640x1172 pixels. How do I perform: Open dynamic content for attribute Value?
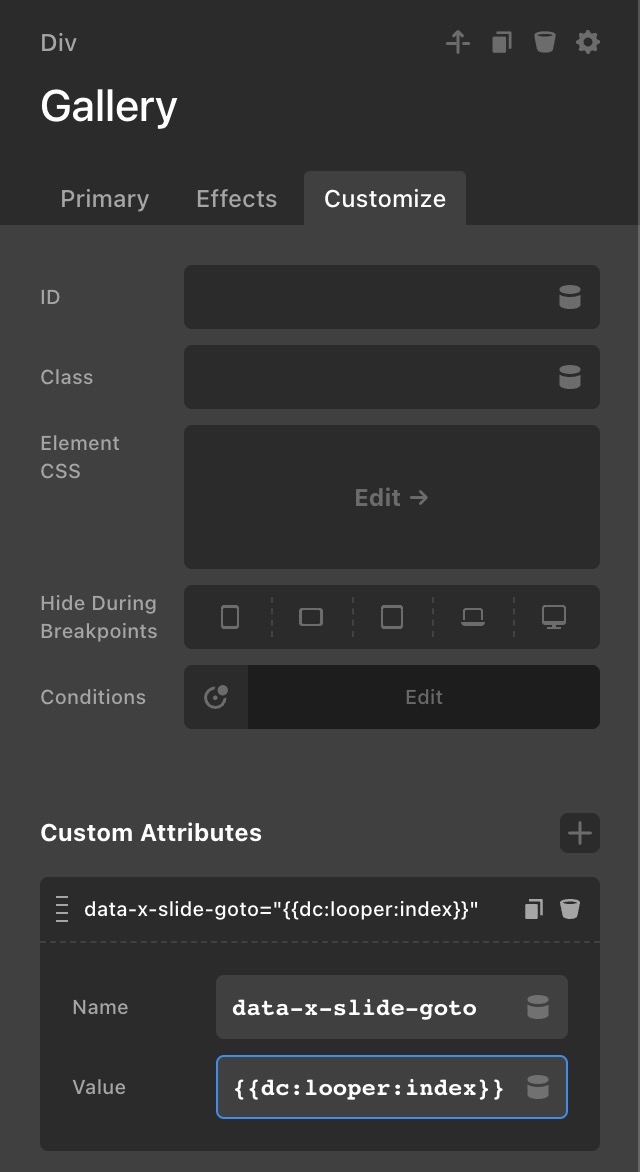538,1087
